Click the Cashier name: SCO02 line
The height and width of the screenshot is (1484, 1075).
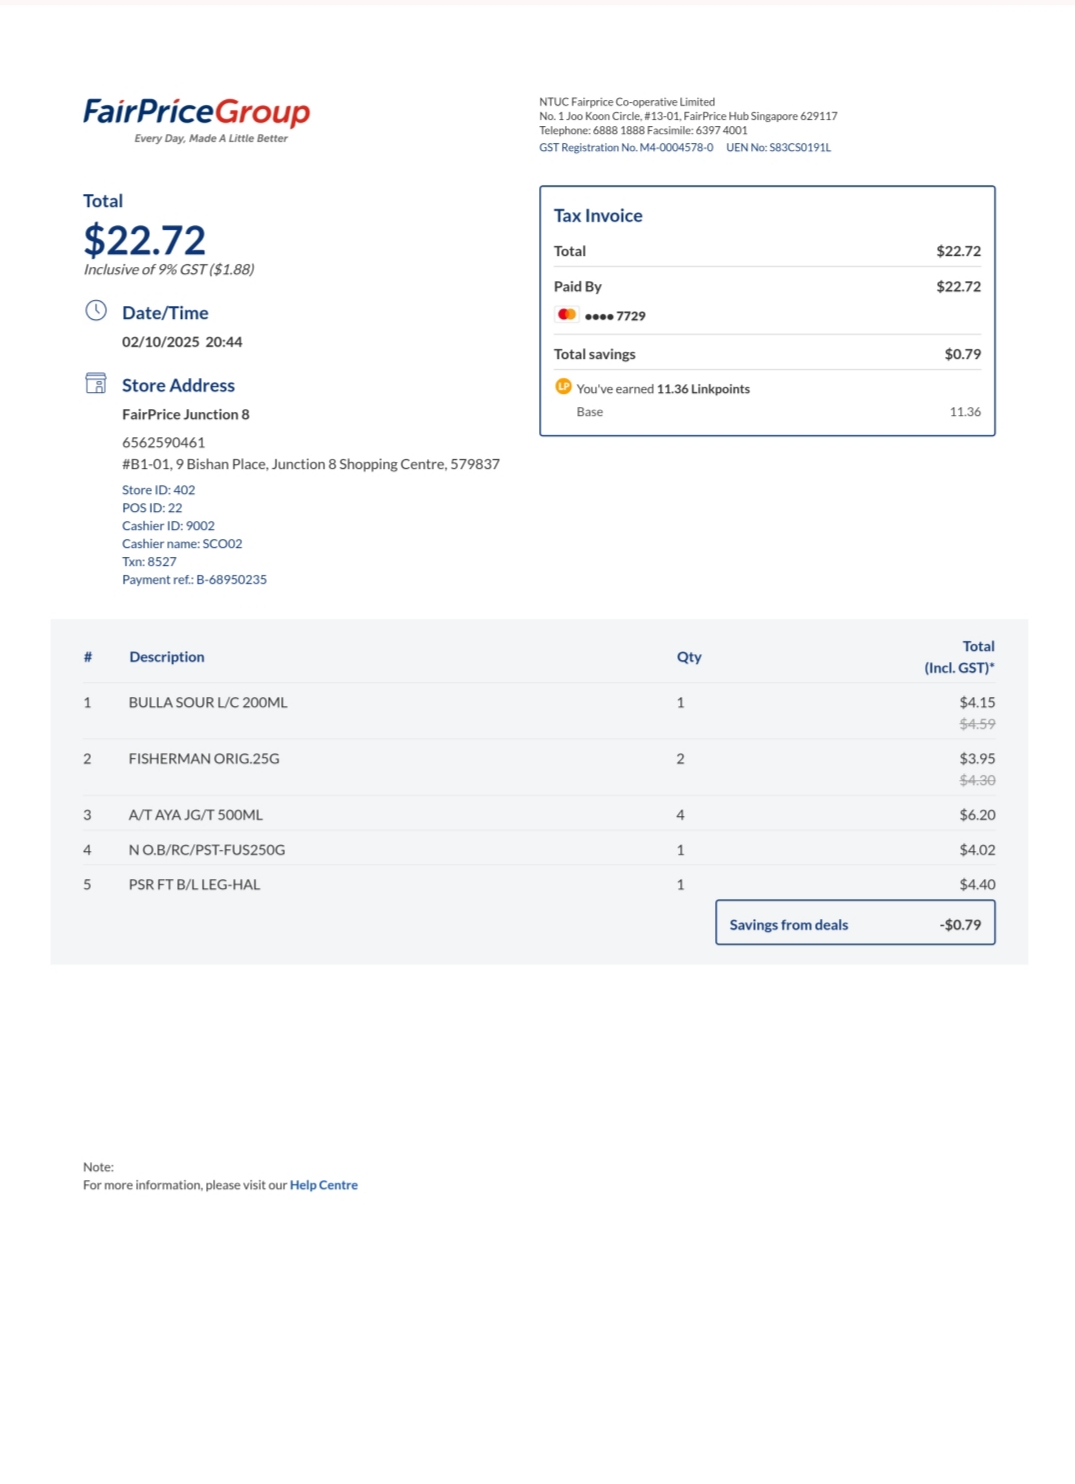click(x=182, y=544)
